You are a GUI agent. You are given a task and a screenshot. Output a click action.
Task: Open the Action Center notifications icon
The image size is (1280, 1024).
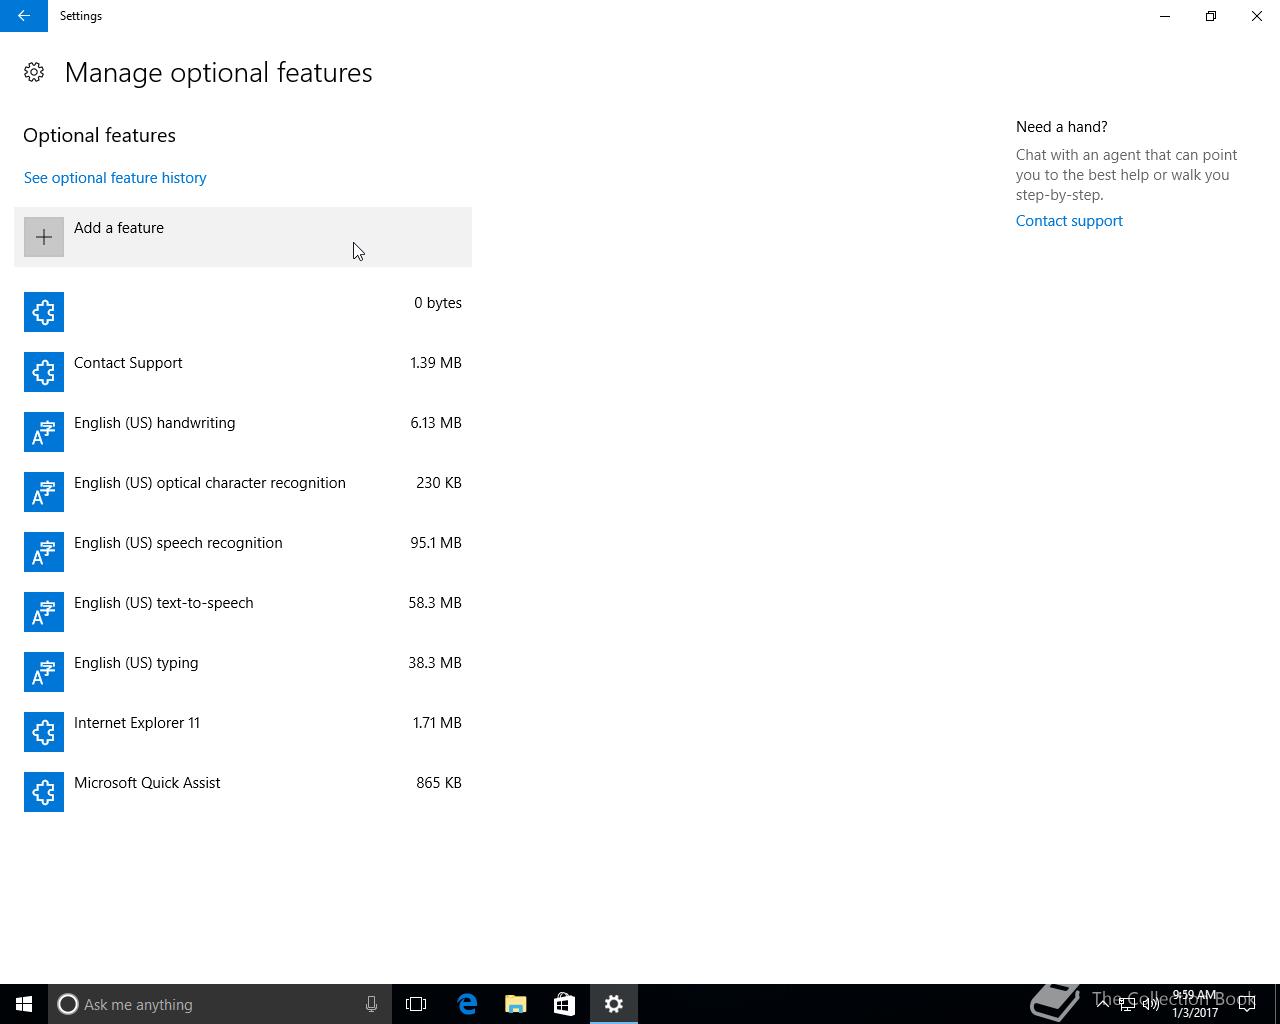click(x=1246, y=1004)
